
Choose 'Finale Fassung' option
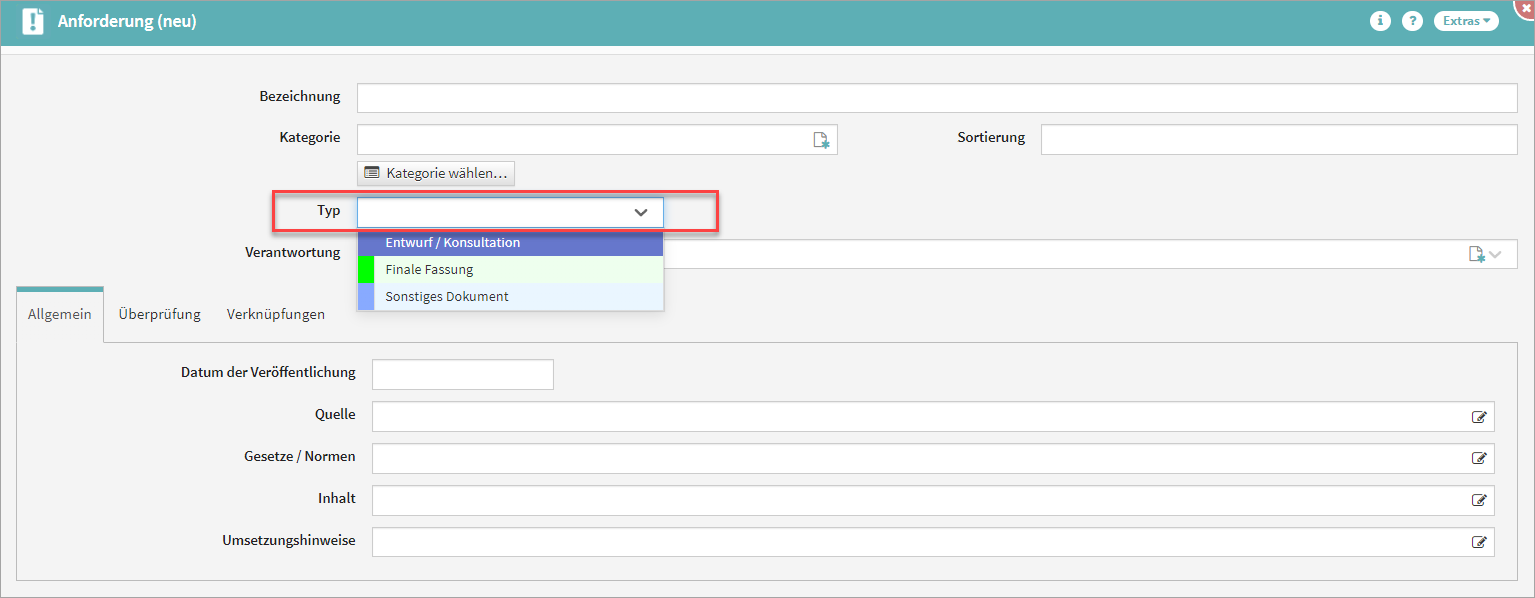[510, 270]
